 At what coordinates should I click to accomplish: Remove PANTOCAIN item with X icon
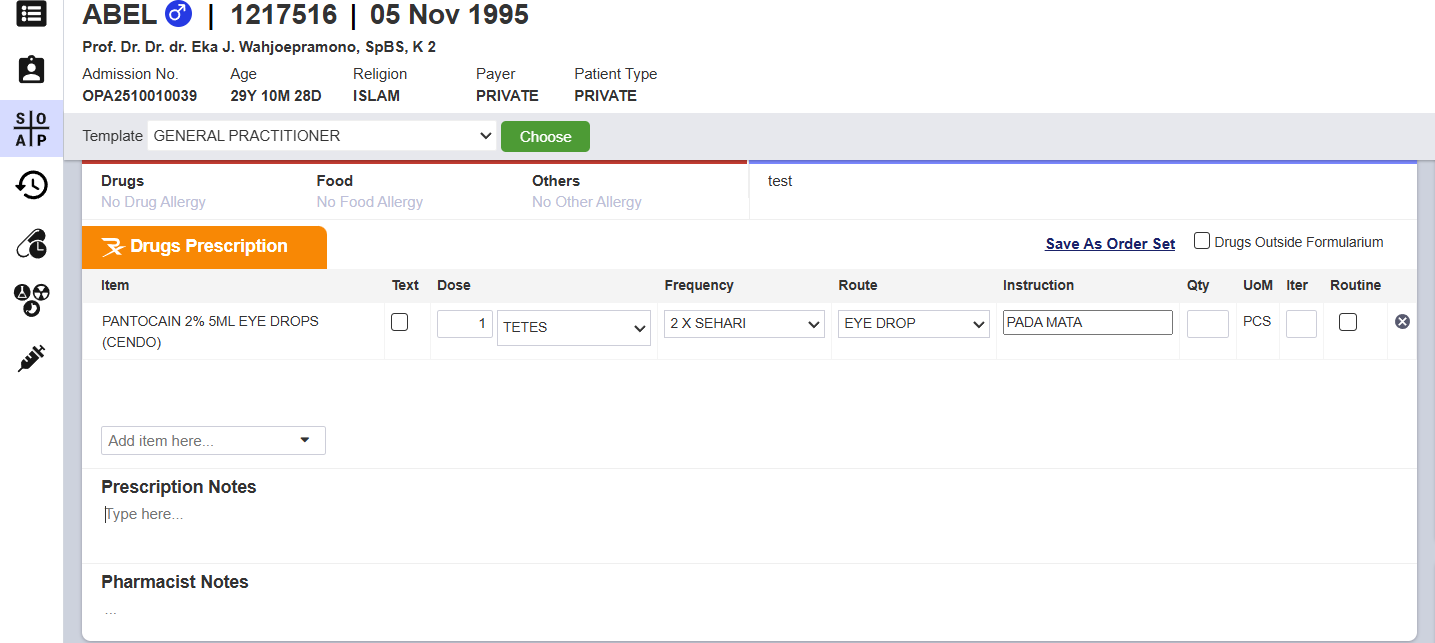pos(1402,322)
